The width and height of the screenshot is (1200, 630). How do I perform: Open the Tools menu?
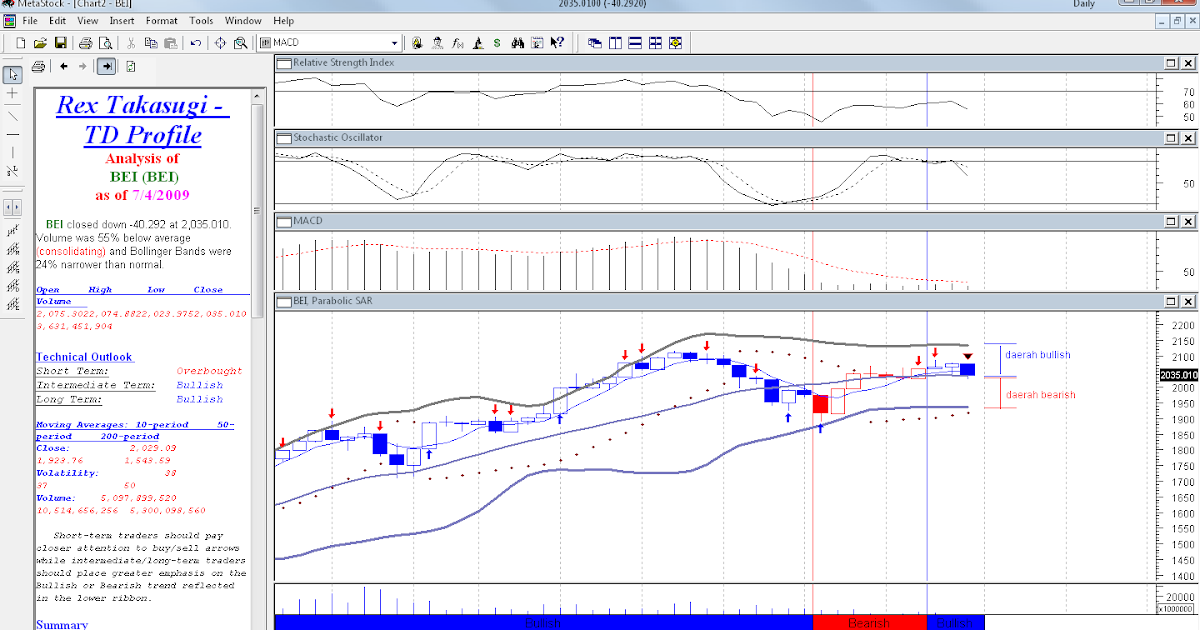(201, 20)
